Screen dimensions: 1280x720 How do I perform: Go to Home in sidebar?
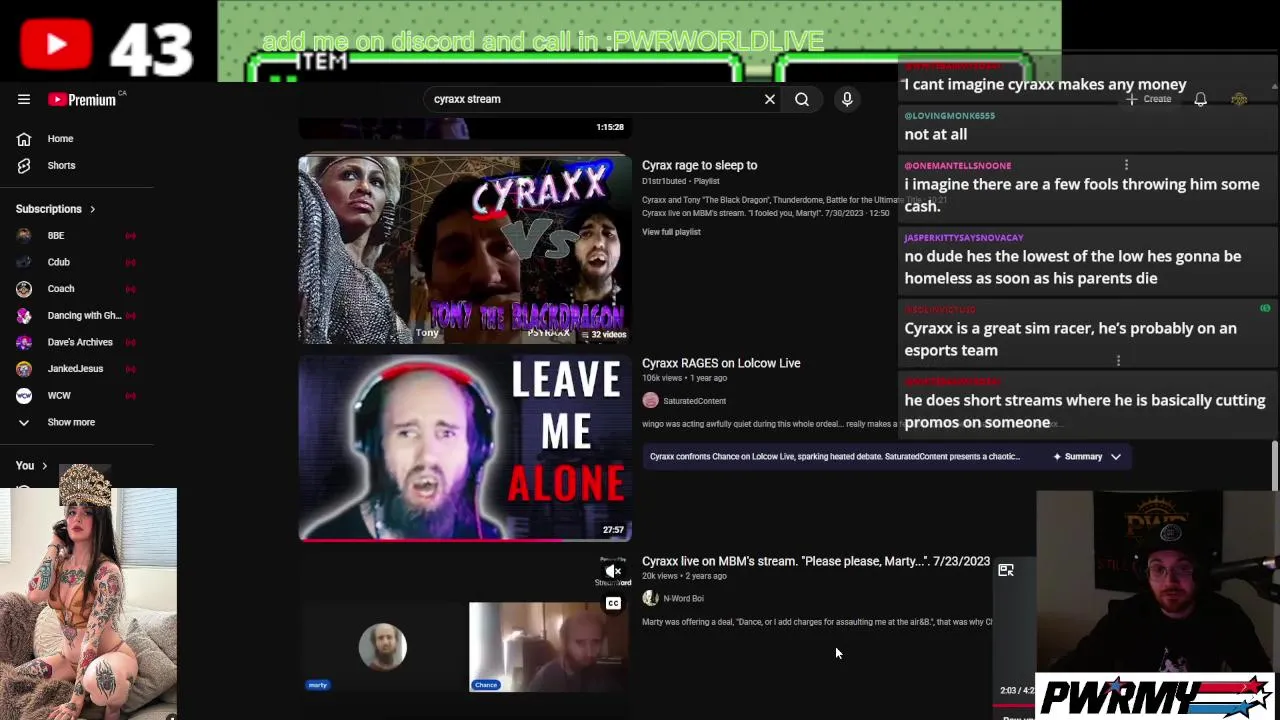(60, 139)
